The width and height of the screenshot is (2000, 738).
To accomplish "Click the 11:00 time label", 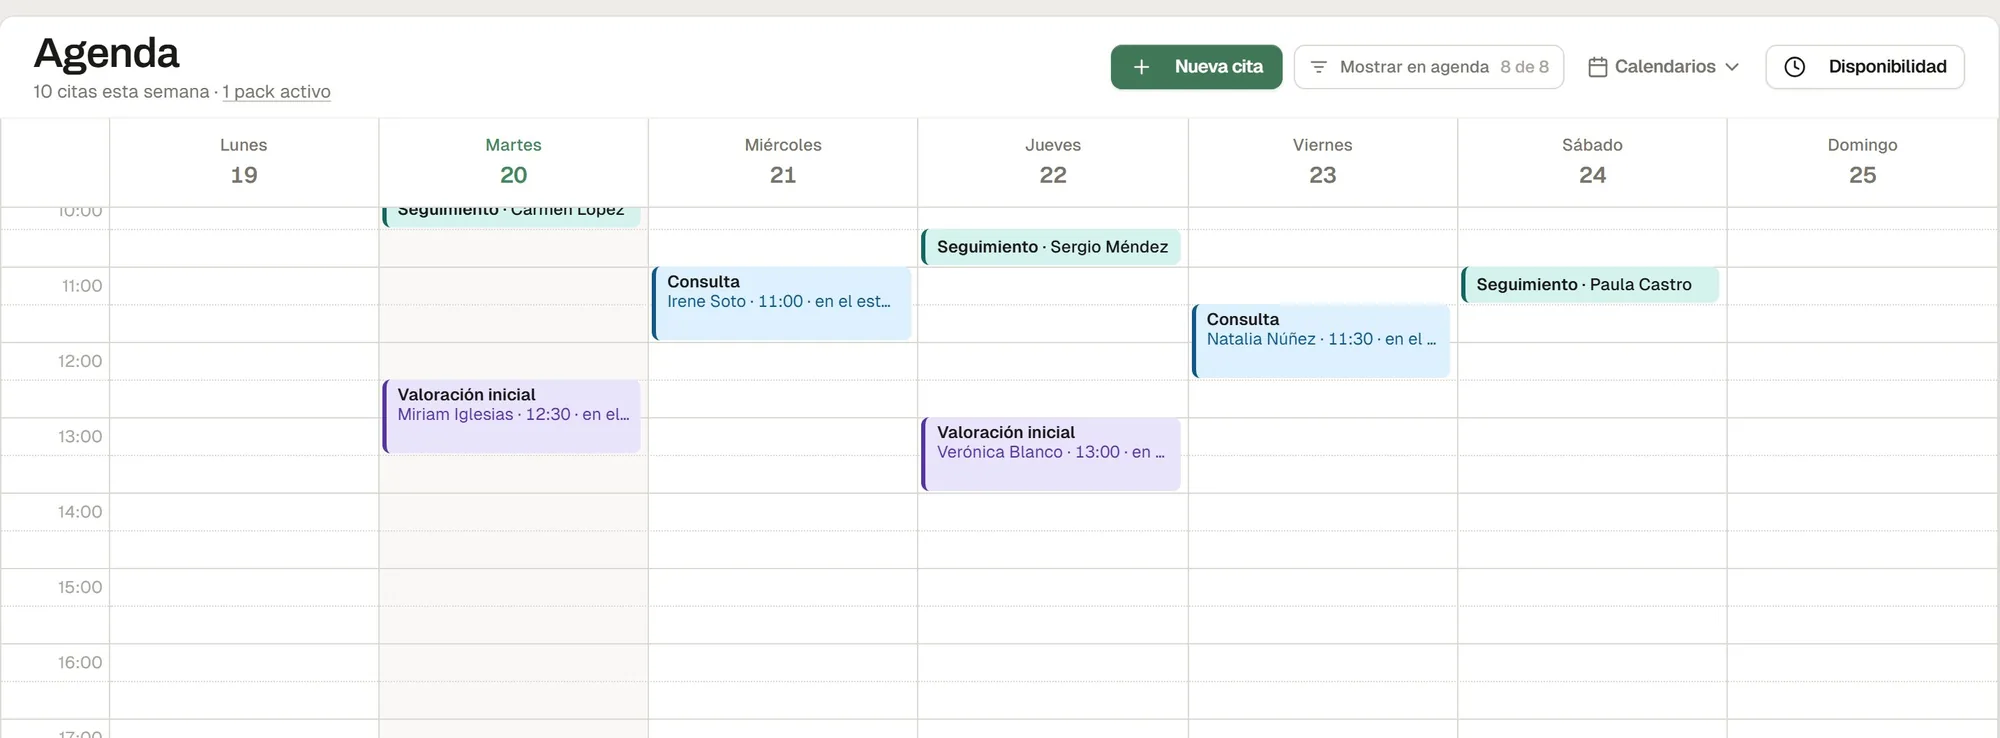I will [82, 286].
